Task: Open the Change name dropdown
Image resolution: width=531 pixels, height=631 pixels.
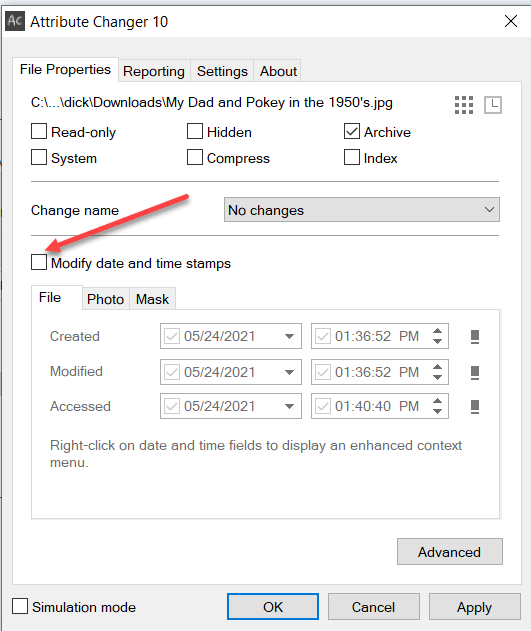Action: [362, 210]
